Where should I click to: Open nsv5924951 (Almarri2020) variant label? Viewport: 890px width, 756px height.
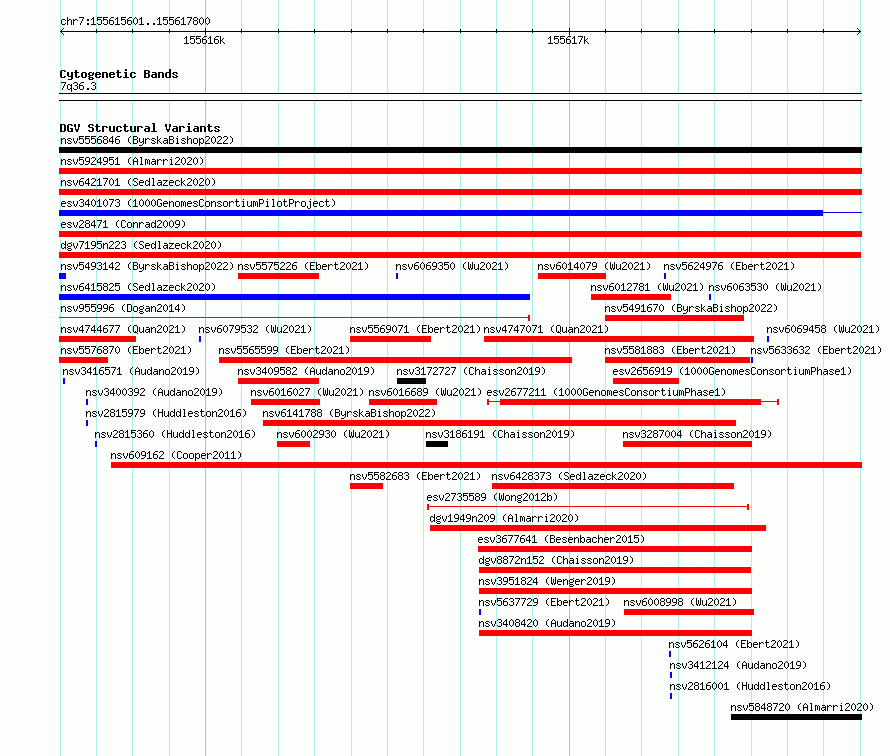(x=132, y=161)
